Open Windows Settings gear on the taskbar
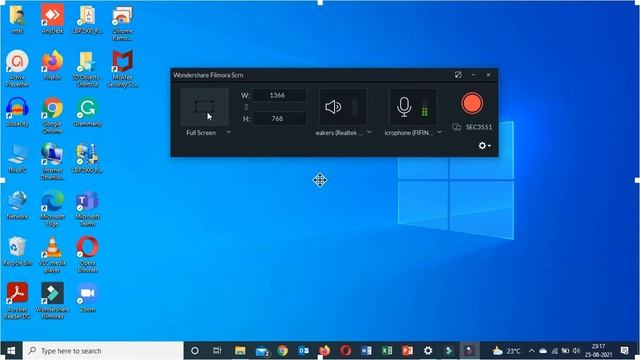 pyautogui.click(x=428, y=351)
